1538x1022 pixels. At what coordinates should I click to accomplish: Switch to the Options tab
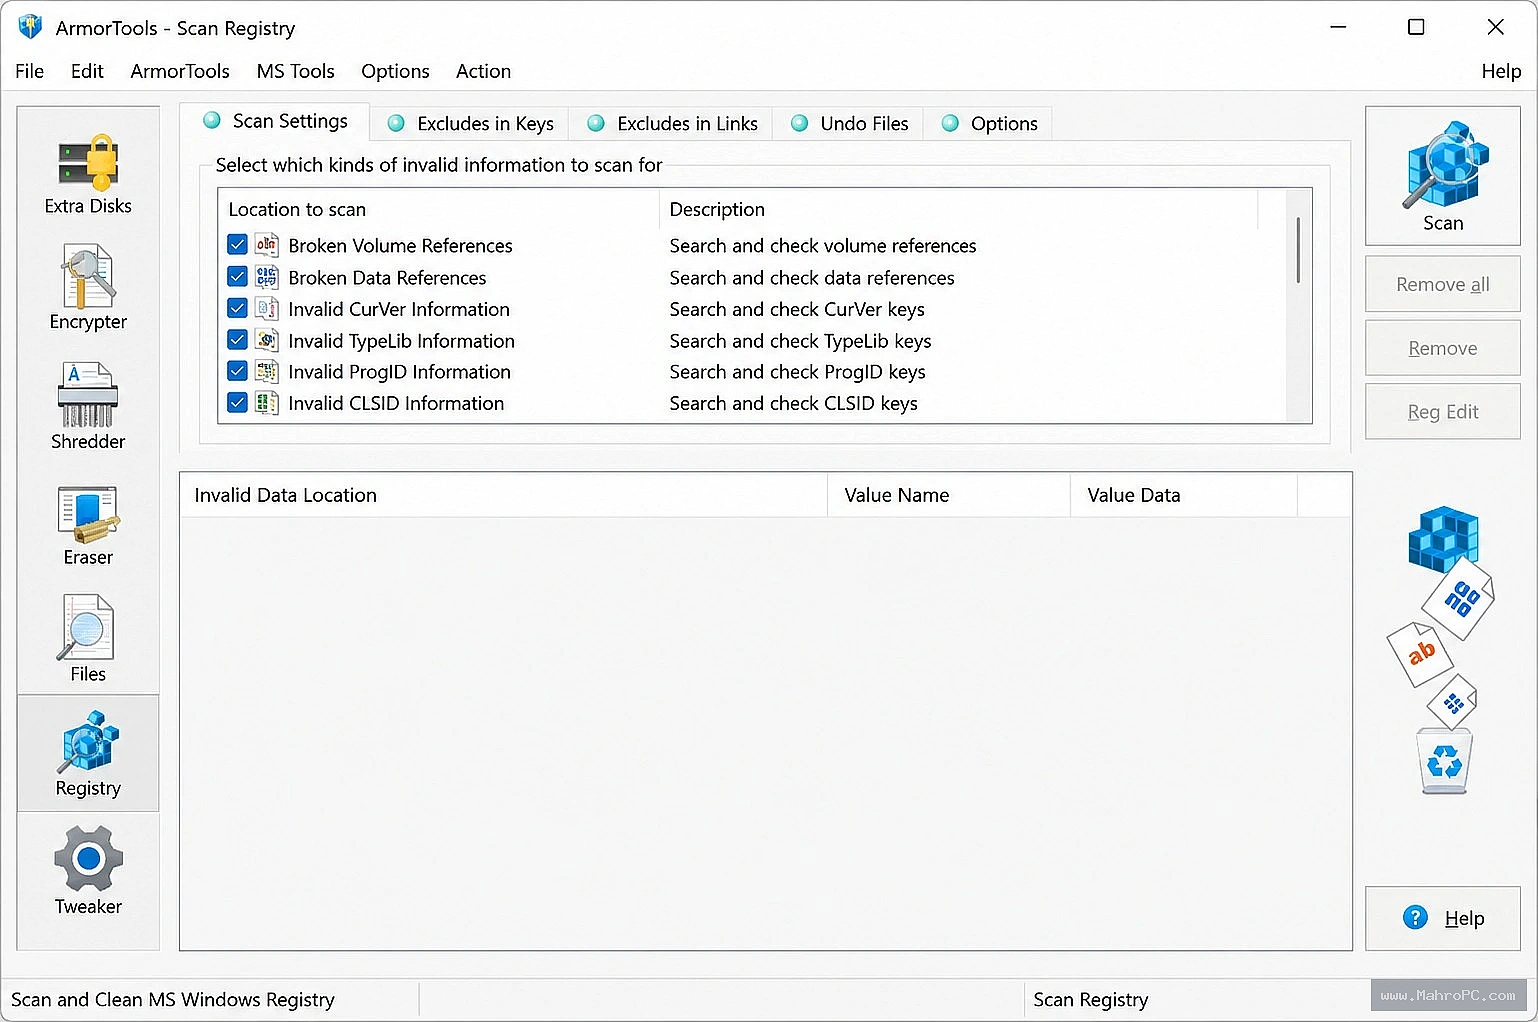(988, 124)
